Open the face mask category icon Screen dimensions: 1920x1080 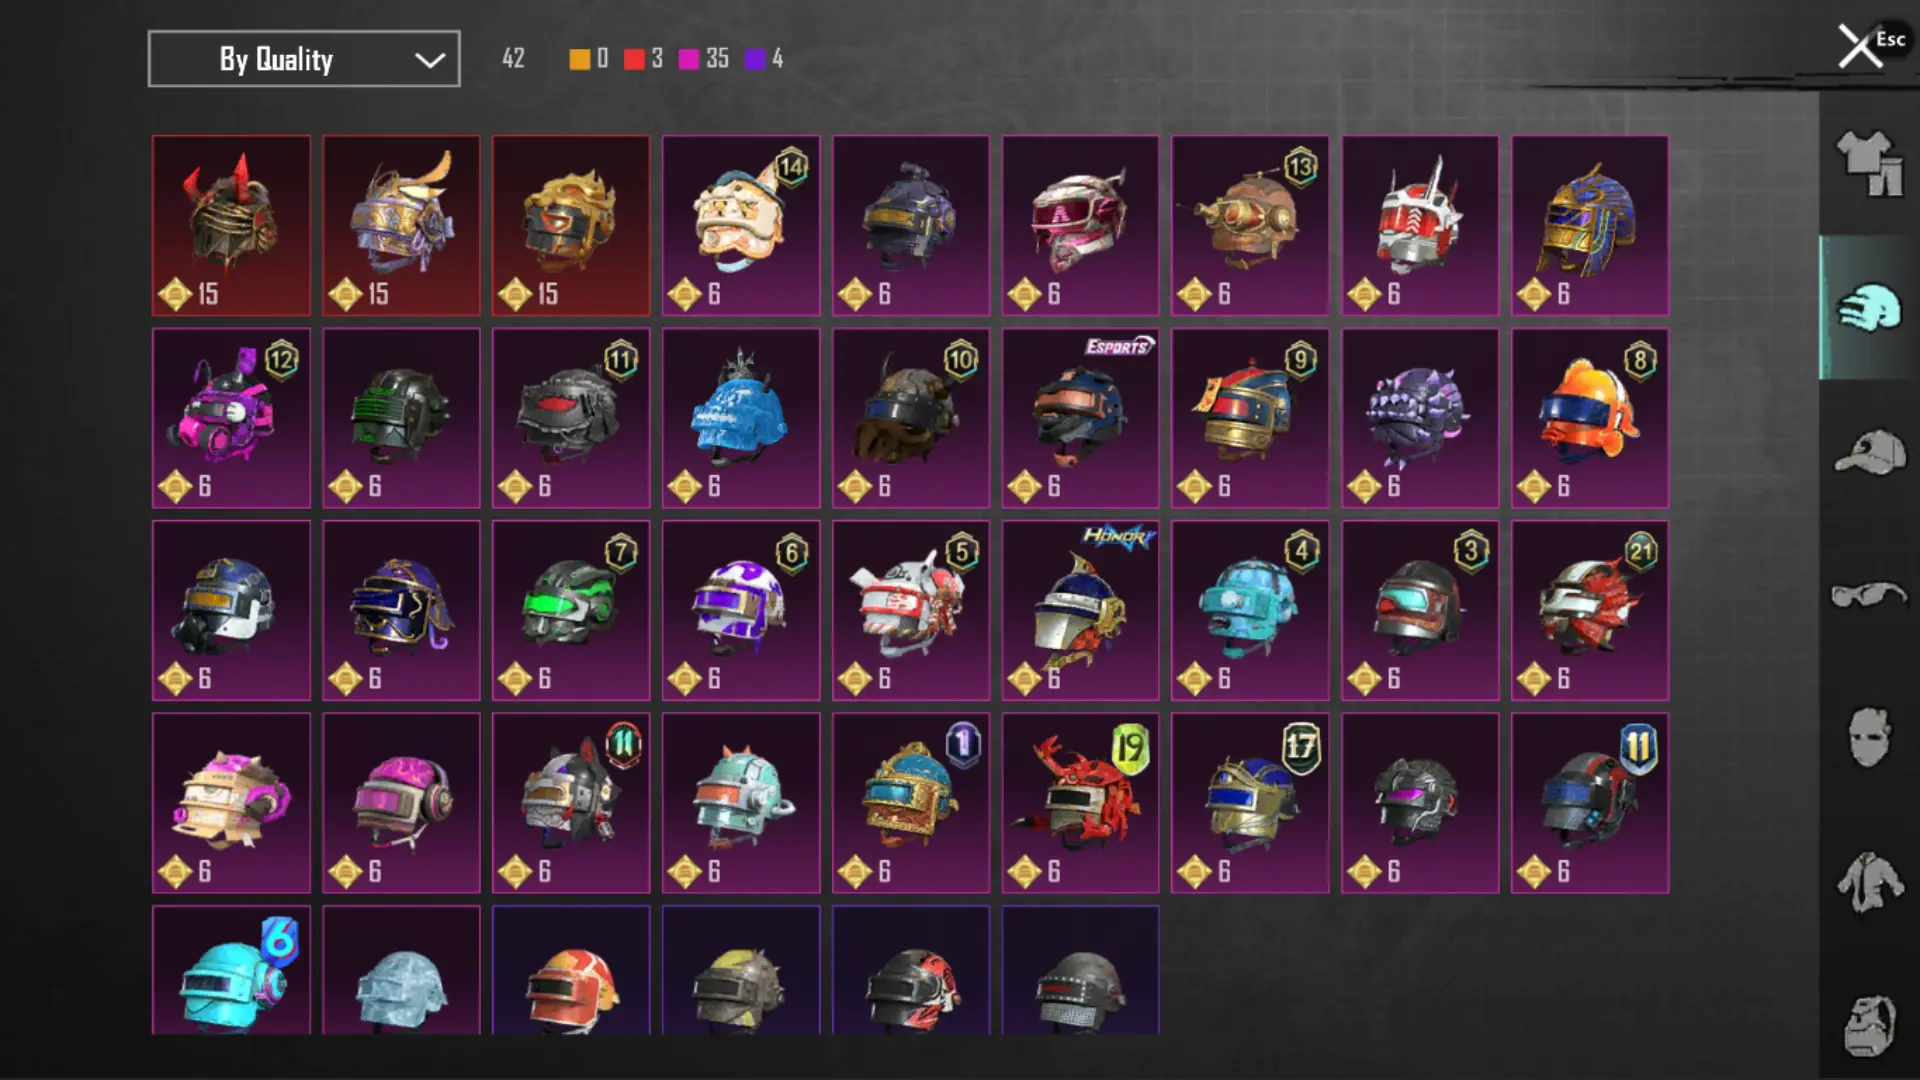[x=1868, y=738]
